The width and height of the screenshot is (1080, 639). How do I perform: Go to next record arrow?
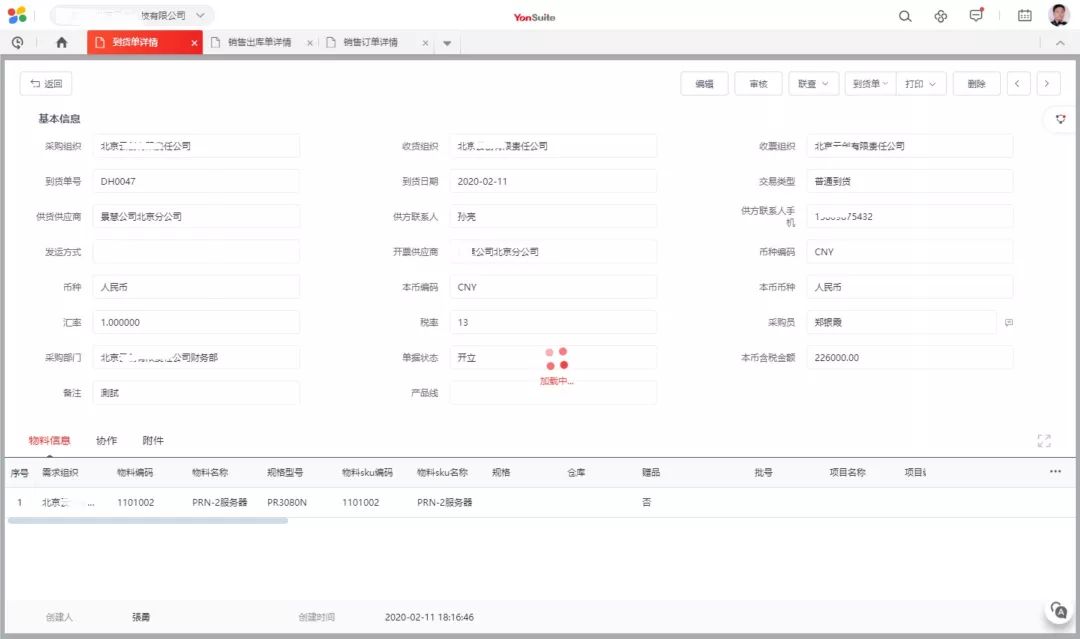[1047, 84]
